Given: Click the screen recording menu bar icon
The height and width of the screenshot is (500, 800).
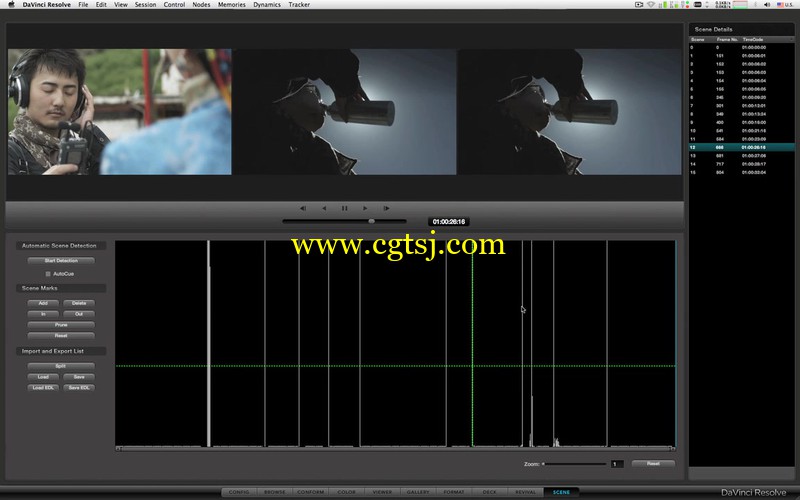Looking at the screenshot, I should [x=639, y=5].
